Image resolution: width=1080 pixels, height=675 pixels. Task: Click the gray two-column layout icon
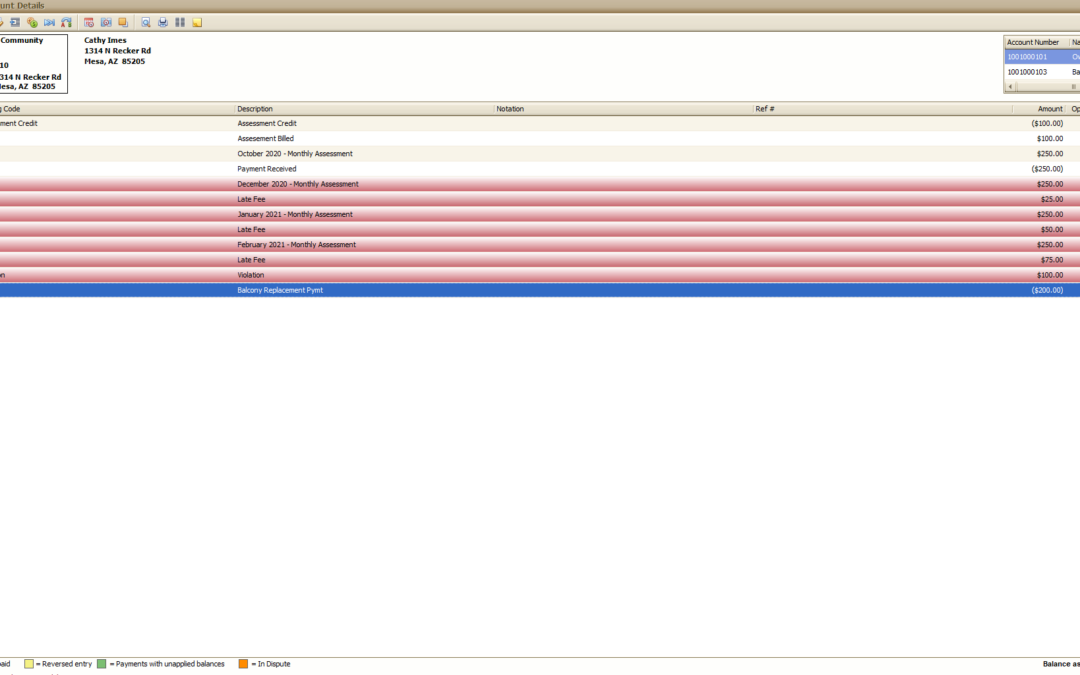click(x=180, y=22)
